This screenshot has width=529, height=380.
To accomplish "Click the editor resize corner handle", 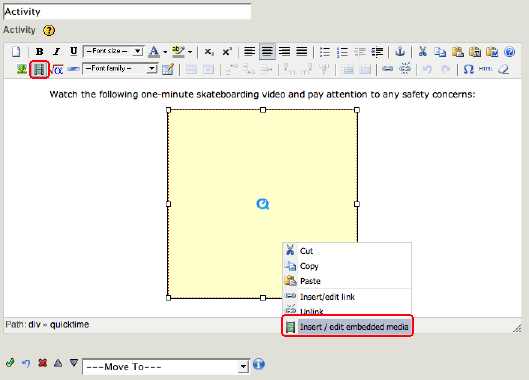I will click(517, 328).
